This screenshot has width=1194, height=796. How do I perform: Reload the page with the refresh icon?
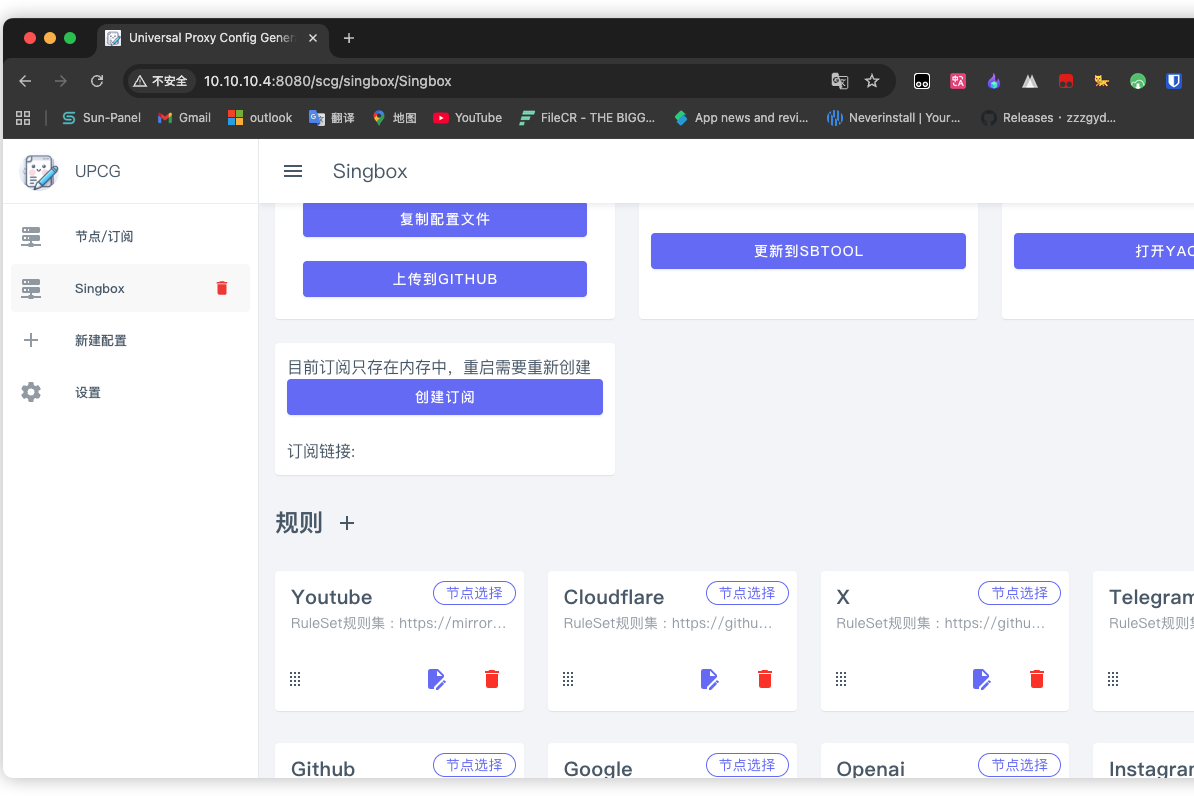tap(97, 81)
